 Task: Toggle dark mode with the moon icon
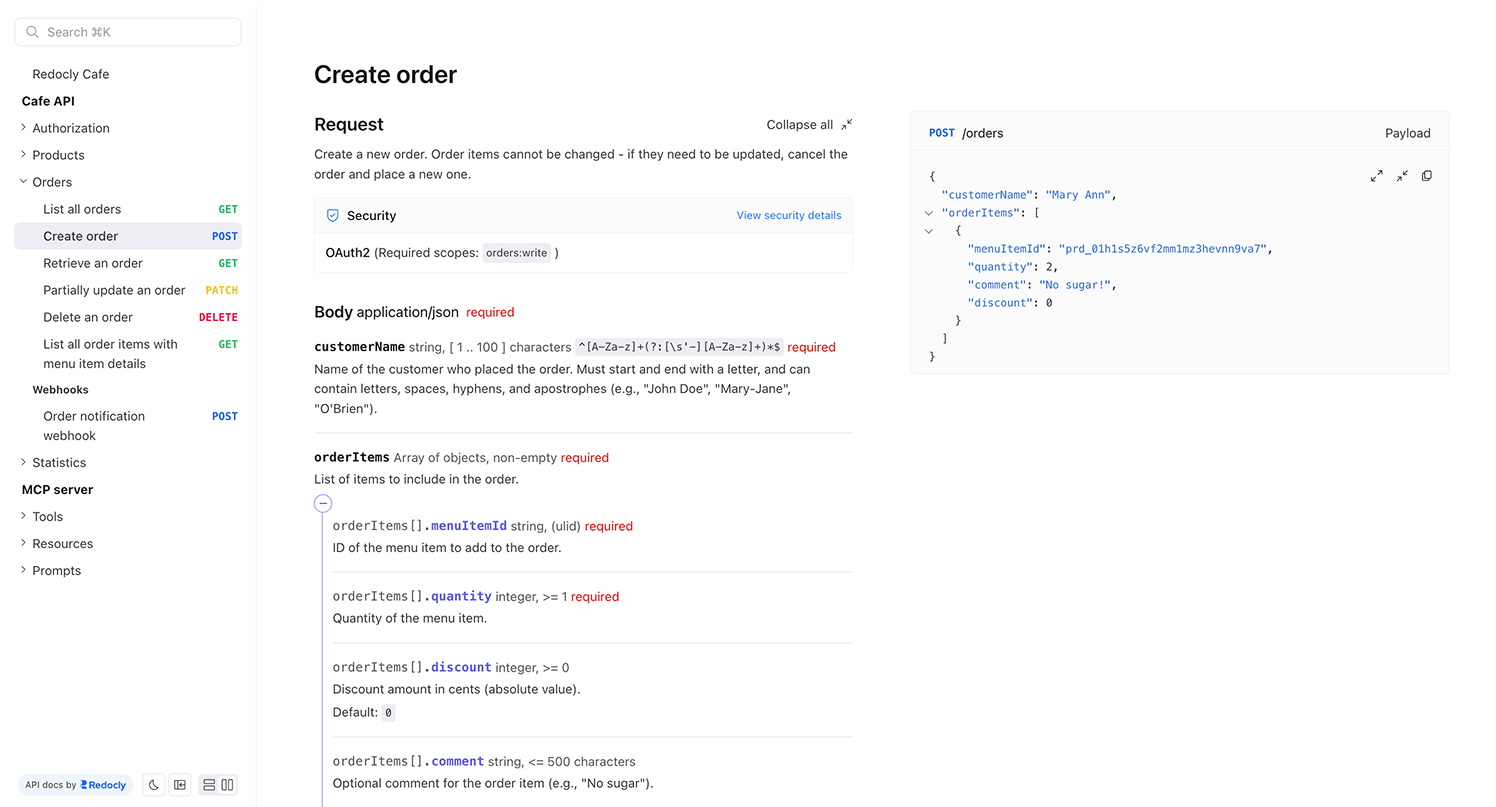pyautogui.click(x=154, y=785)
